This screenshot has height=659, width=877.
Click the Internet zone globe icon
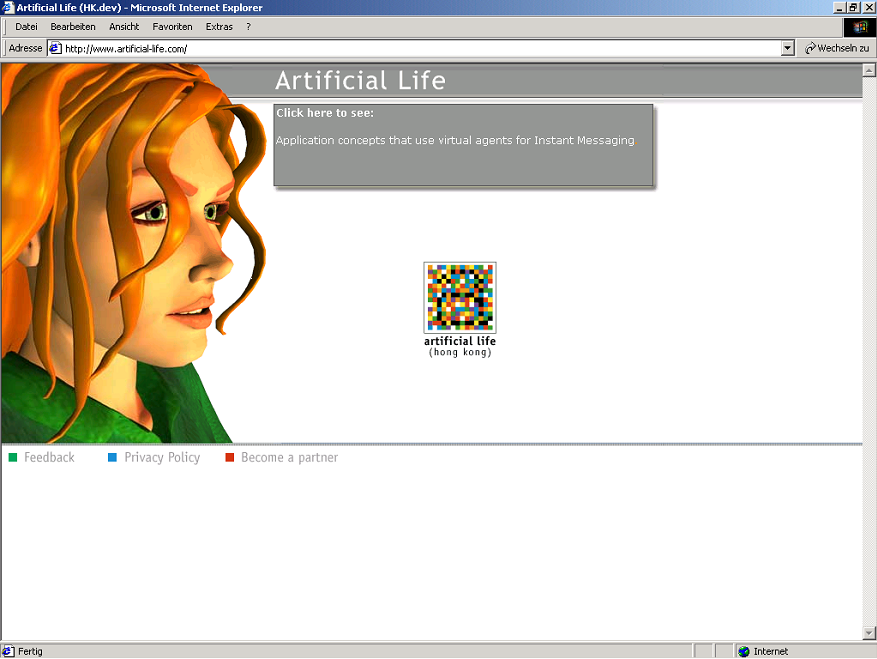pos(744,651)
